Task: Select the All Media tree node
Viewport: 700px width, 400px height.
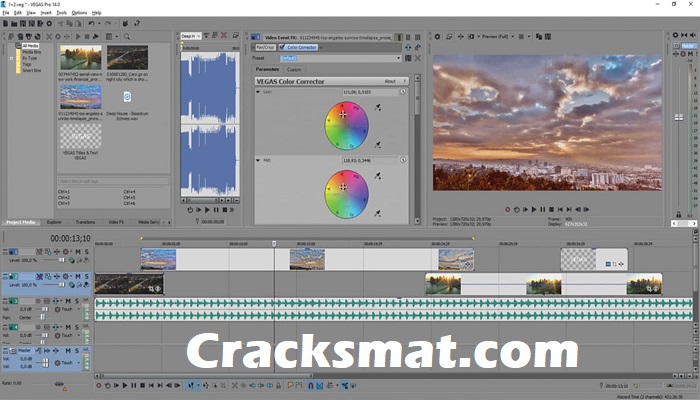Action: click(x=30, y=46)
